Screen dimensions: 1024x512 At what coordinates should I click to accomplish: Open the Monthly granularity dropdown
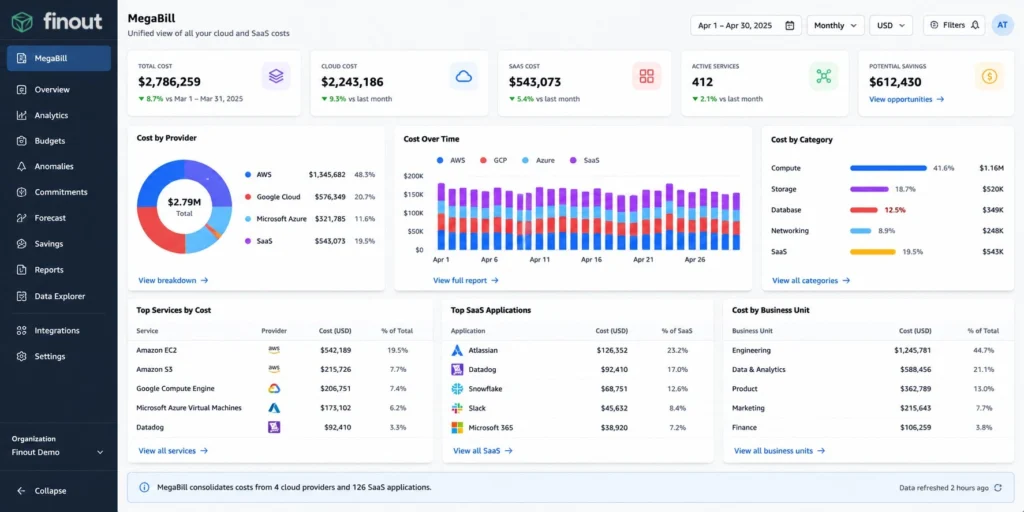click(835, 25)
